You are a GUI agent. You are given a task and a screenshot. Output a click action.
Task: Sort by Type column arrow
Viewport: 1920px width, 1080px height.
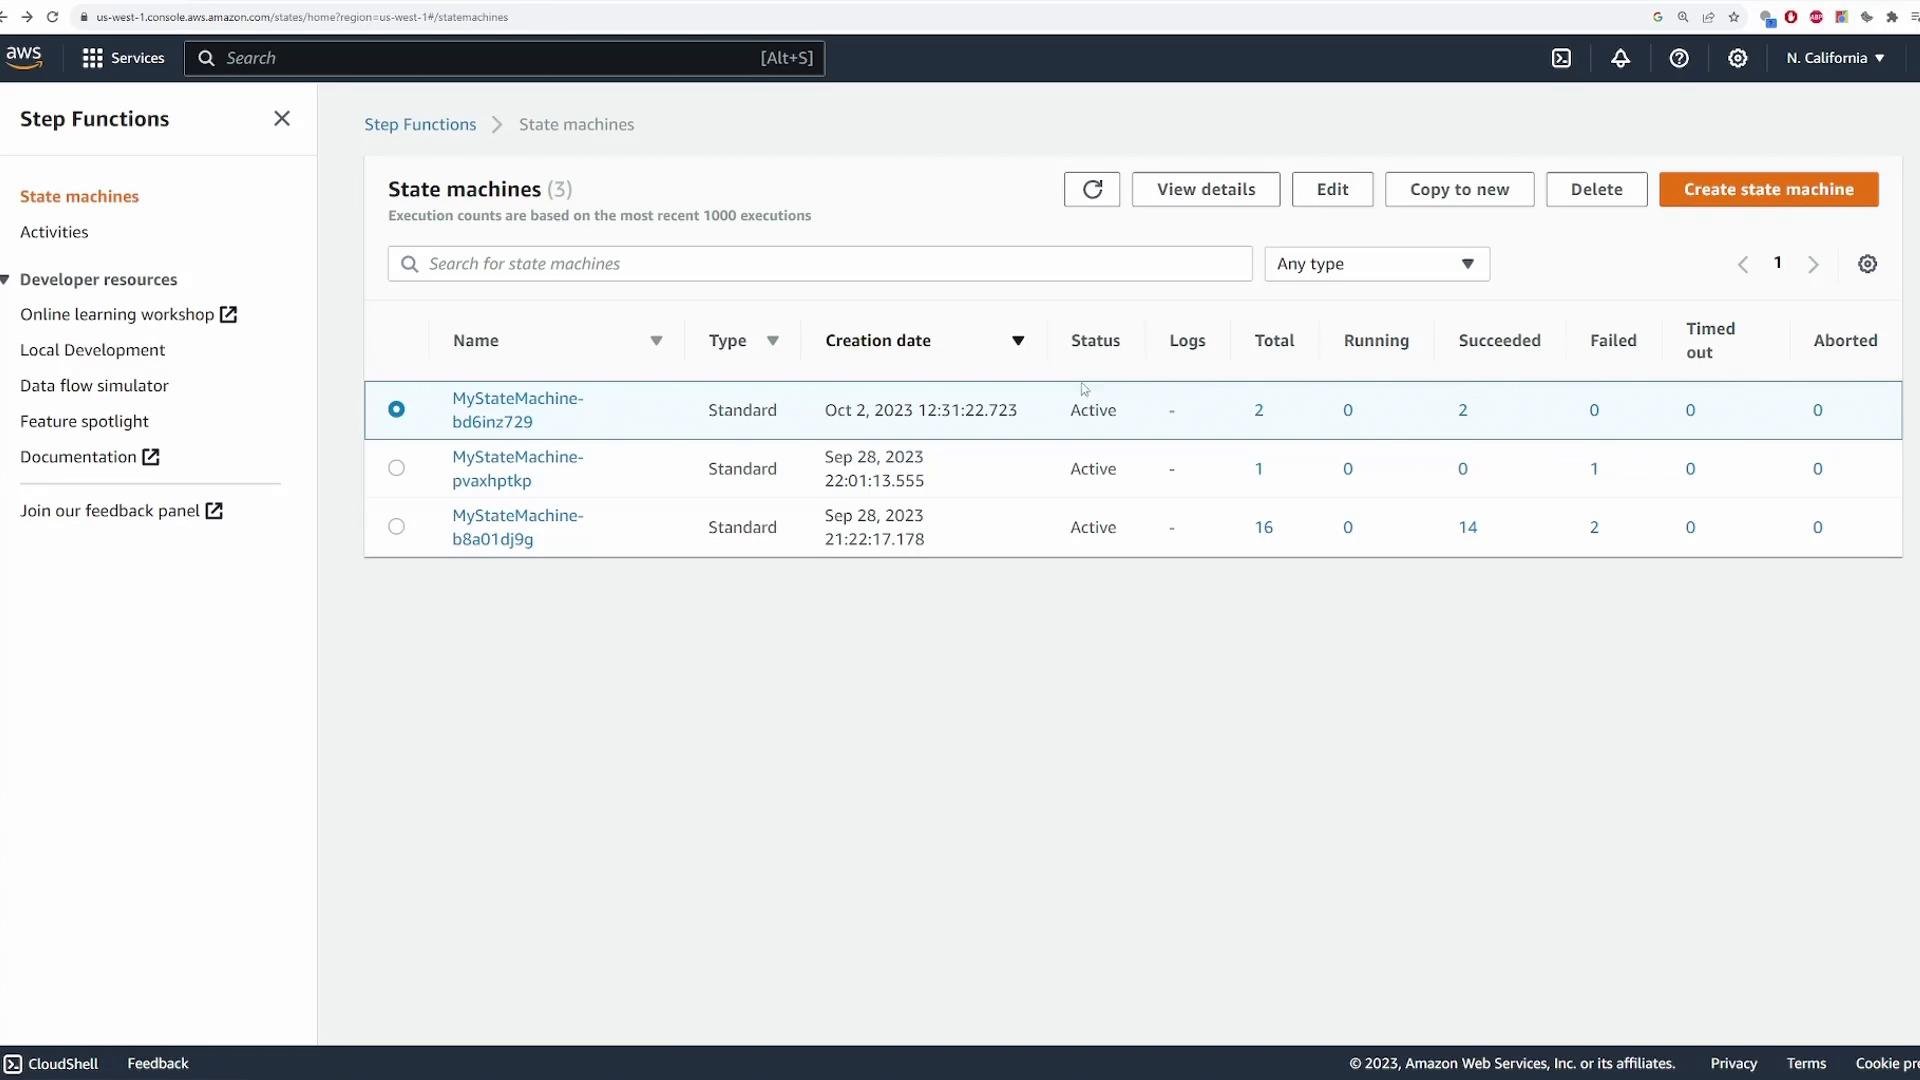click(772, 341)
